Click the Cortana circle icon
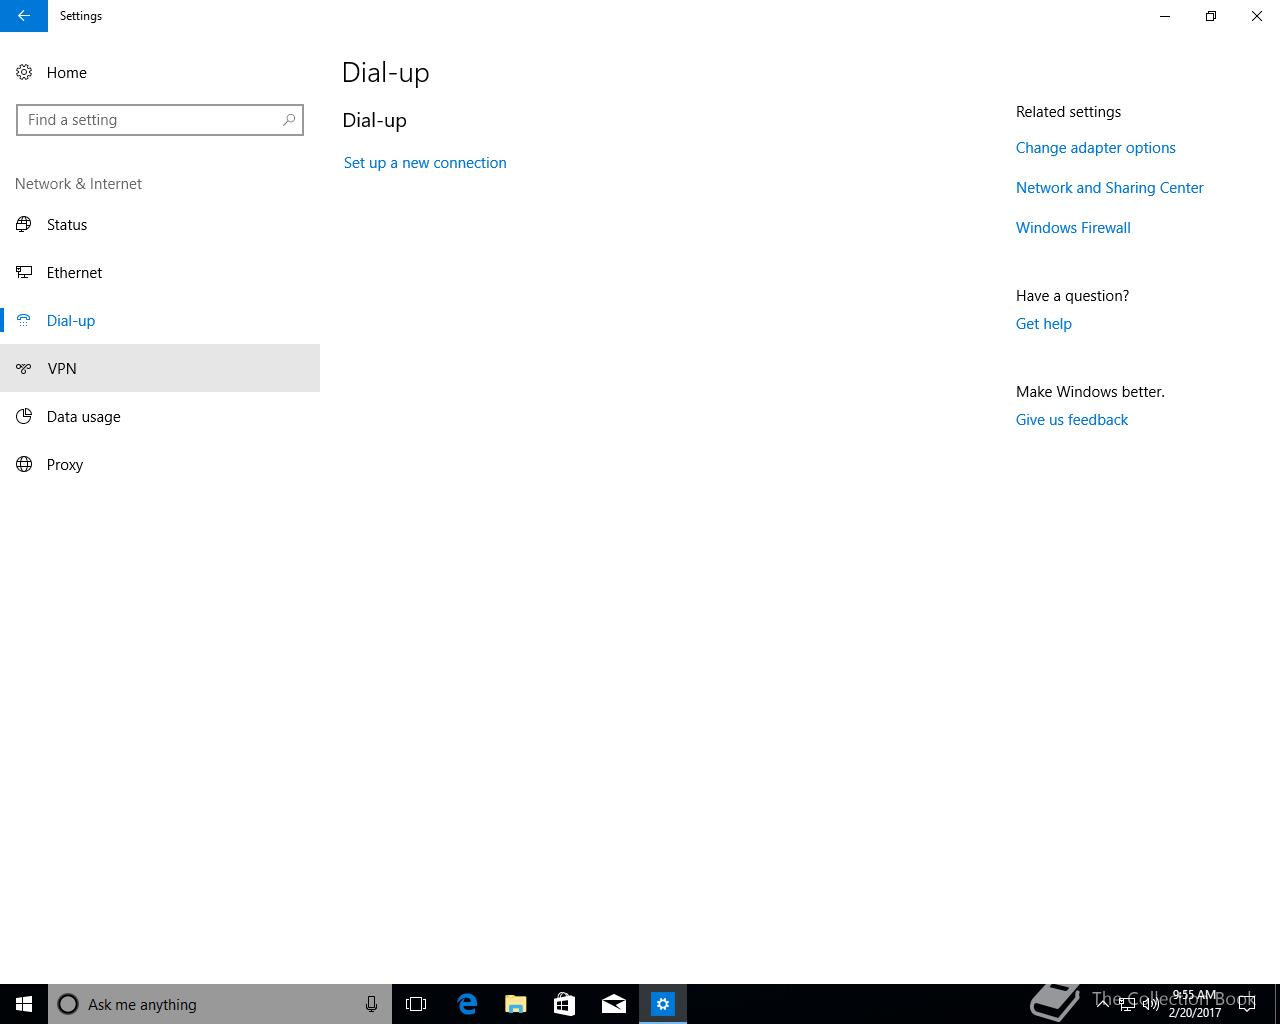The image size is (1280, 1024). click(x=68, y=1004)
